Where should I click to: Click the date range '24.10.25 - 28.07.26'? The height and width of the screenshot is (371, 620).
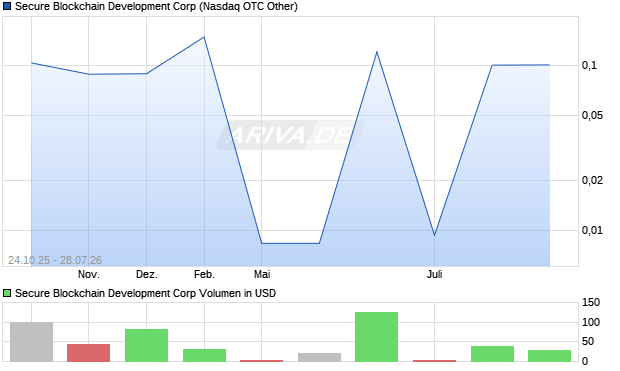[x=55, y=260]
